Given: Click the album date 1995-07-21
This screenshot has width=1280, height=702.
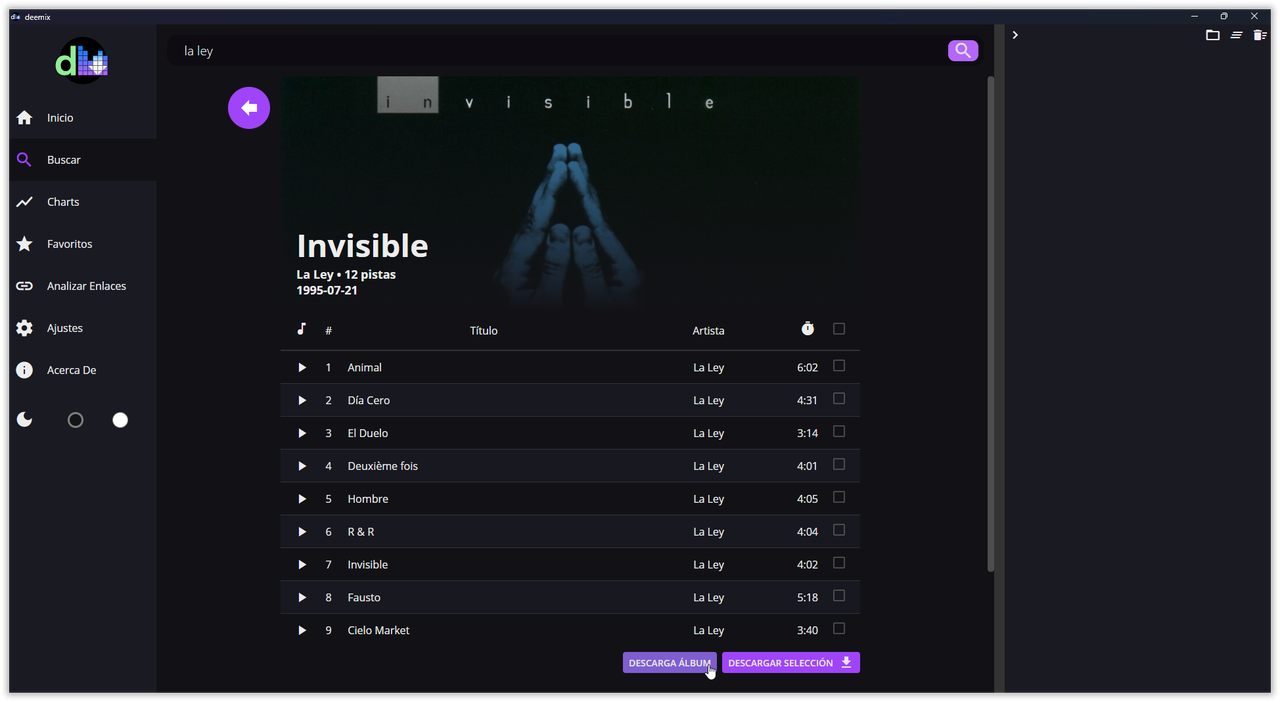Looking at the screenshot, I should point(327,291).
